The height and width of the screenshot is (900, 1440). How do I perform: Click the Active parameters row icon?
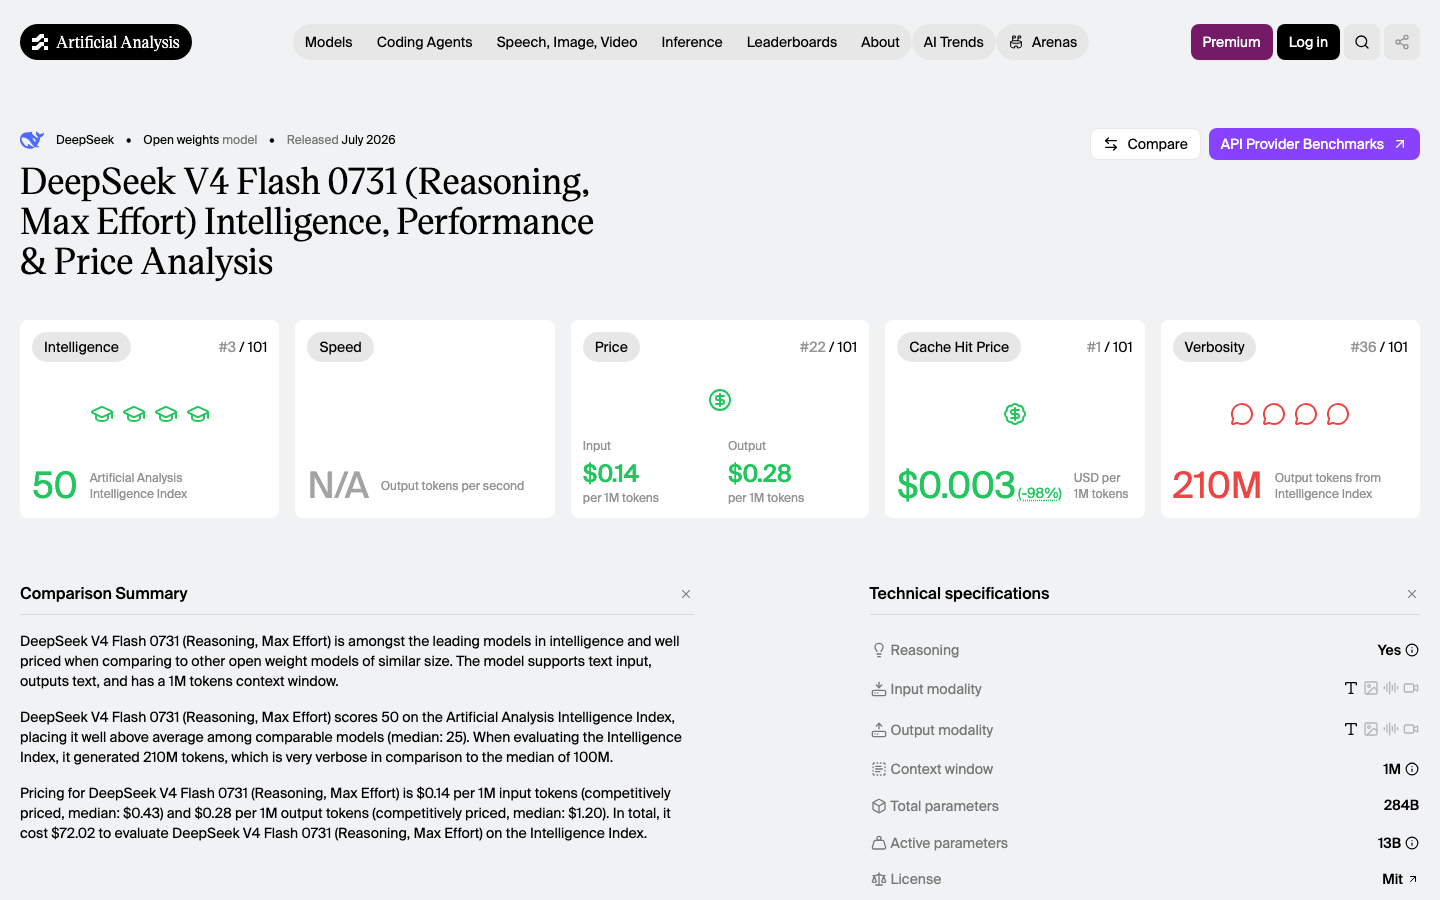(879, 843)
